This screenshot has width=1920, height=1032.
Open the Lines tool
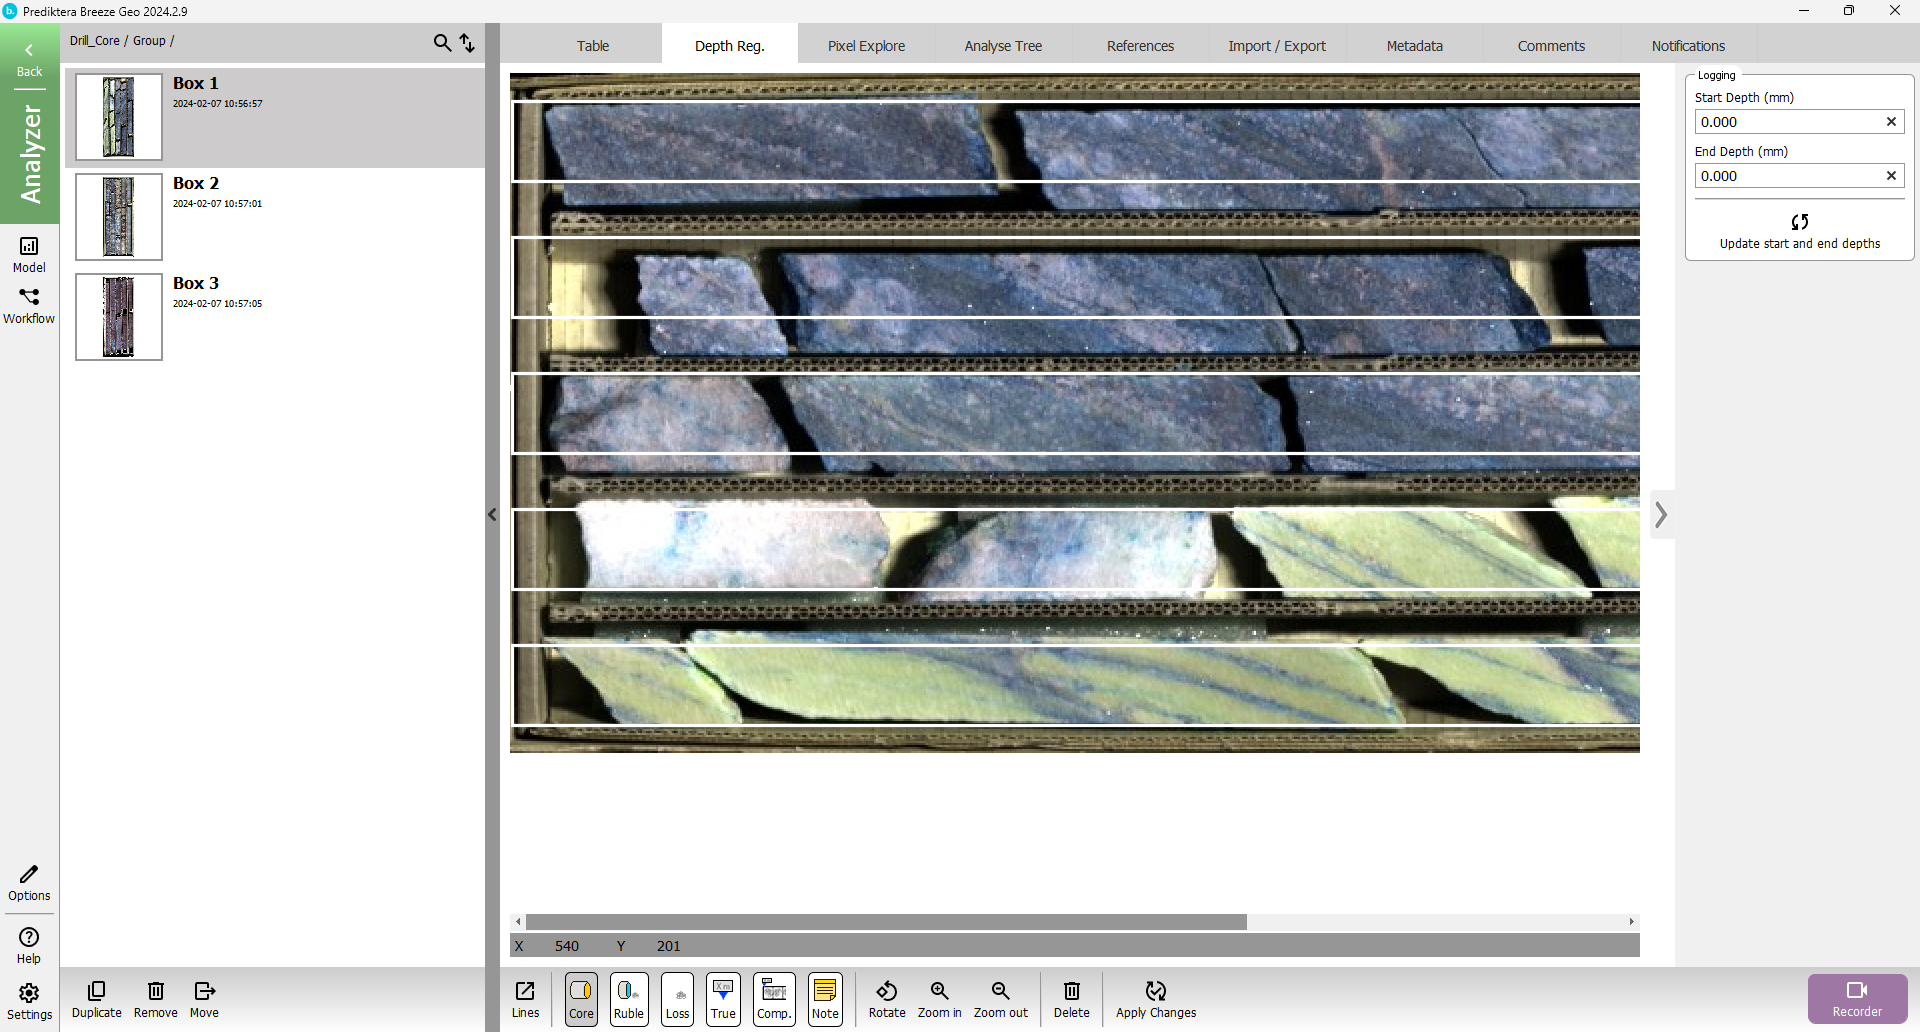pyautogui.click(x=525, y=998)
